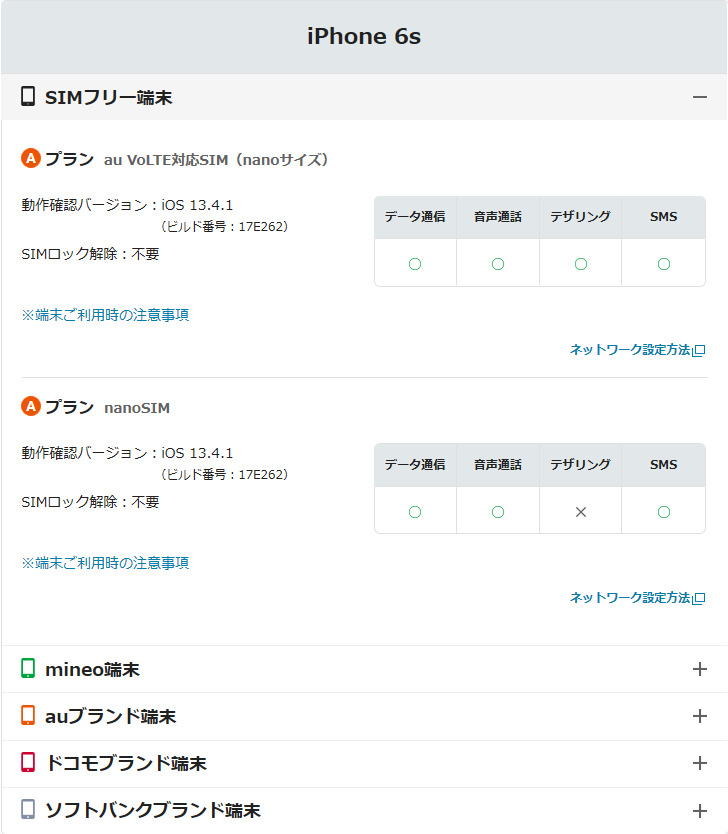The image size is (728, 834).
Task: Click the external link icon in first network settings link
Action: click(699, 350)
